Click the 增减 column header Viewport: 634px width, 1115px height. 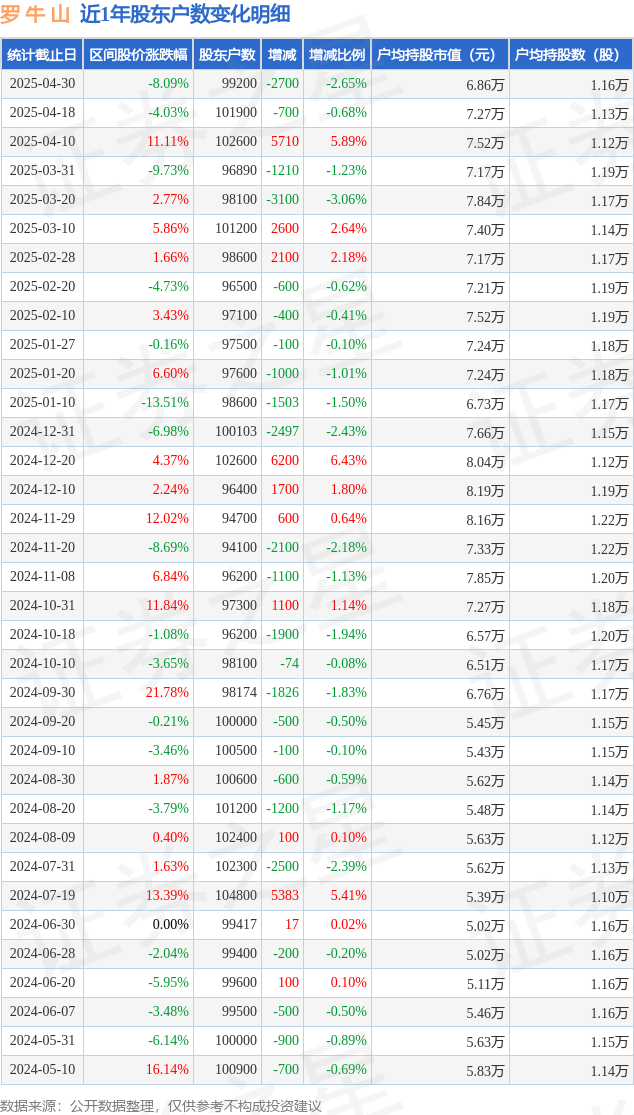click(x=282, y=55)
